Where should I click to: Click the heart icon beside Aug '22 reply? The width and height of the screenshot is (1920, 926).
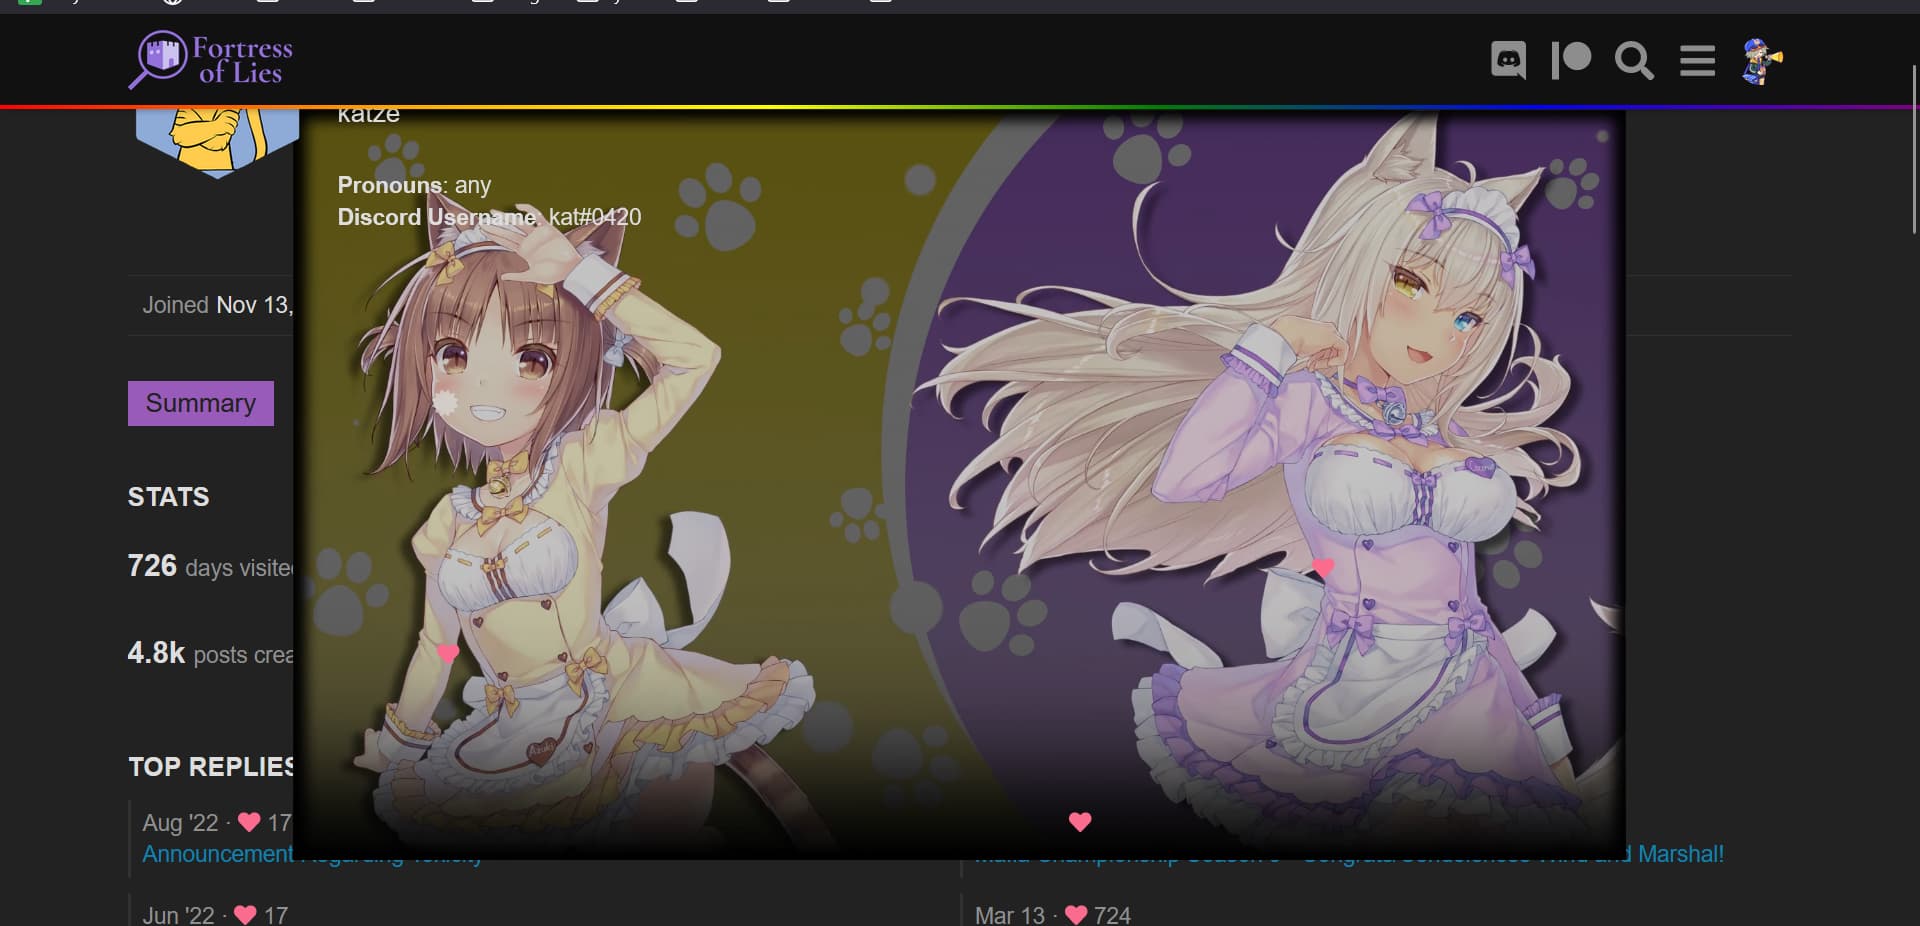(249, 822)
